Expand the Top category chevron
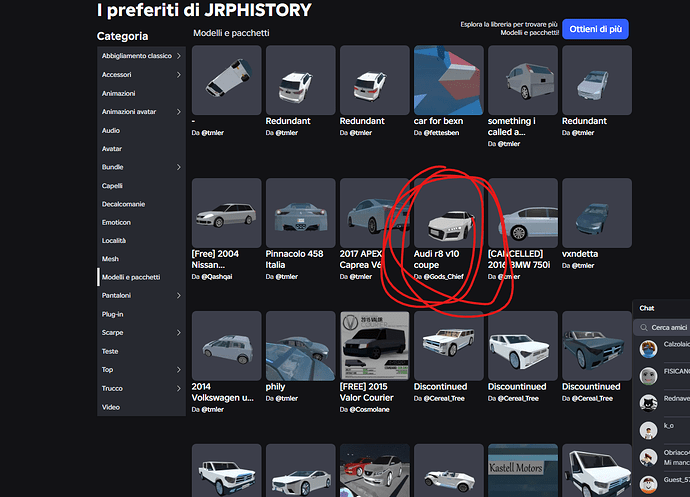 click(179, 370)
